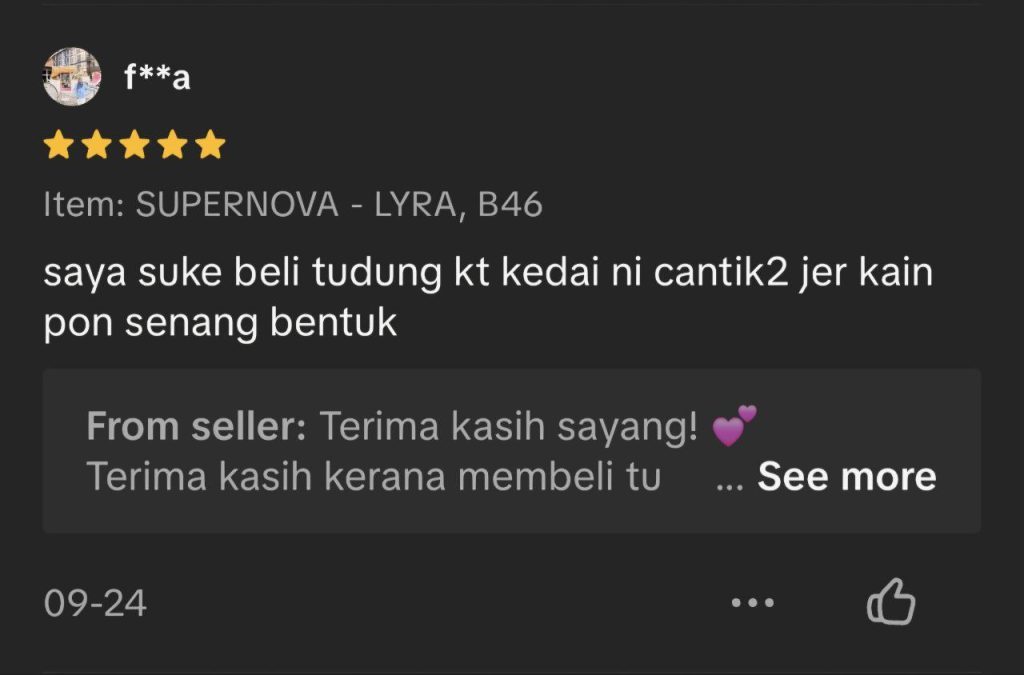Tap the review line starting "saya suke"
1024x675 pixels.
pyautogui.click(x=487, y=273)
